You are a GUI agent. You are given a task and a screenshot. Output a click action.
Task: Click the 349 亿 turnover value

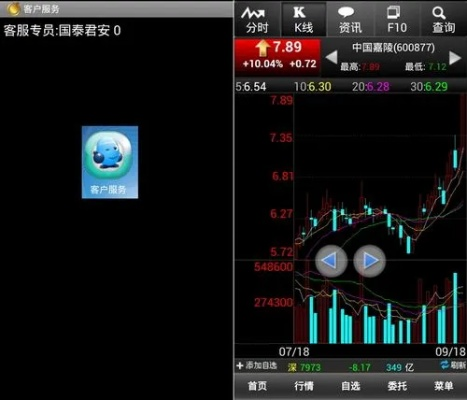[x=400, y=367]
